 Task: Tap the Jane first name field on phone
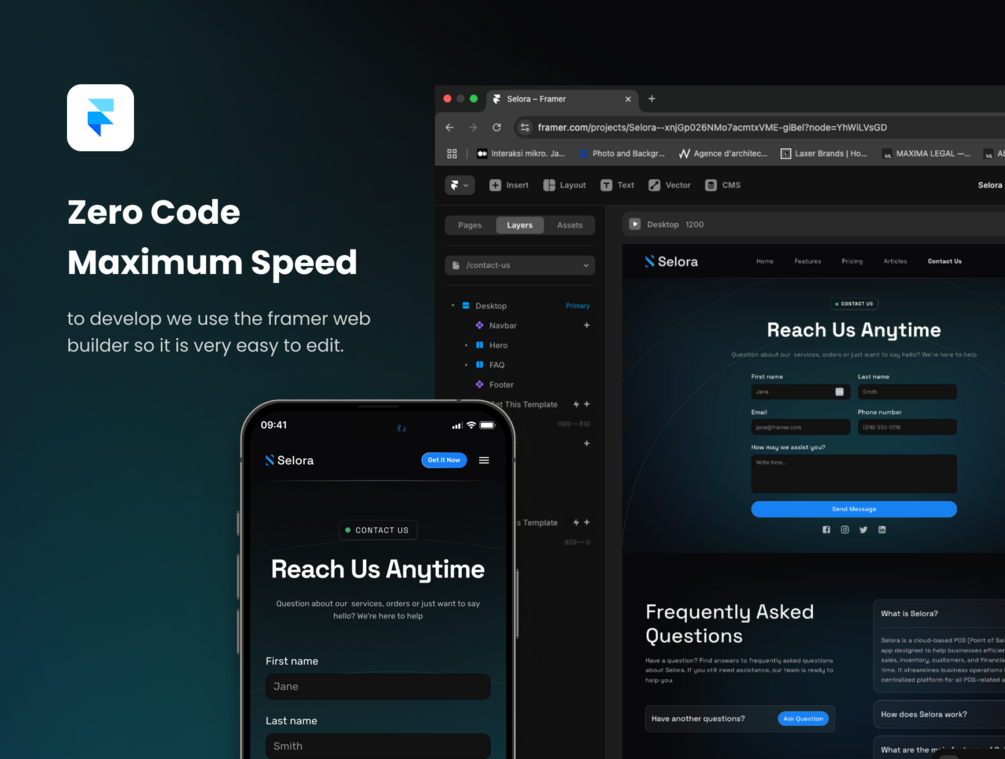[x=378, y=687]
